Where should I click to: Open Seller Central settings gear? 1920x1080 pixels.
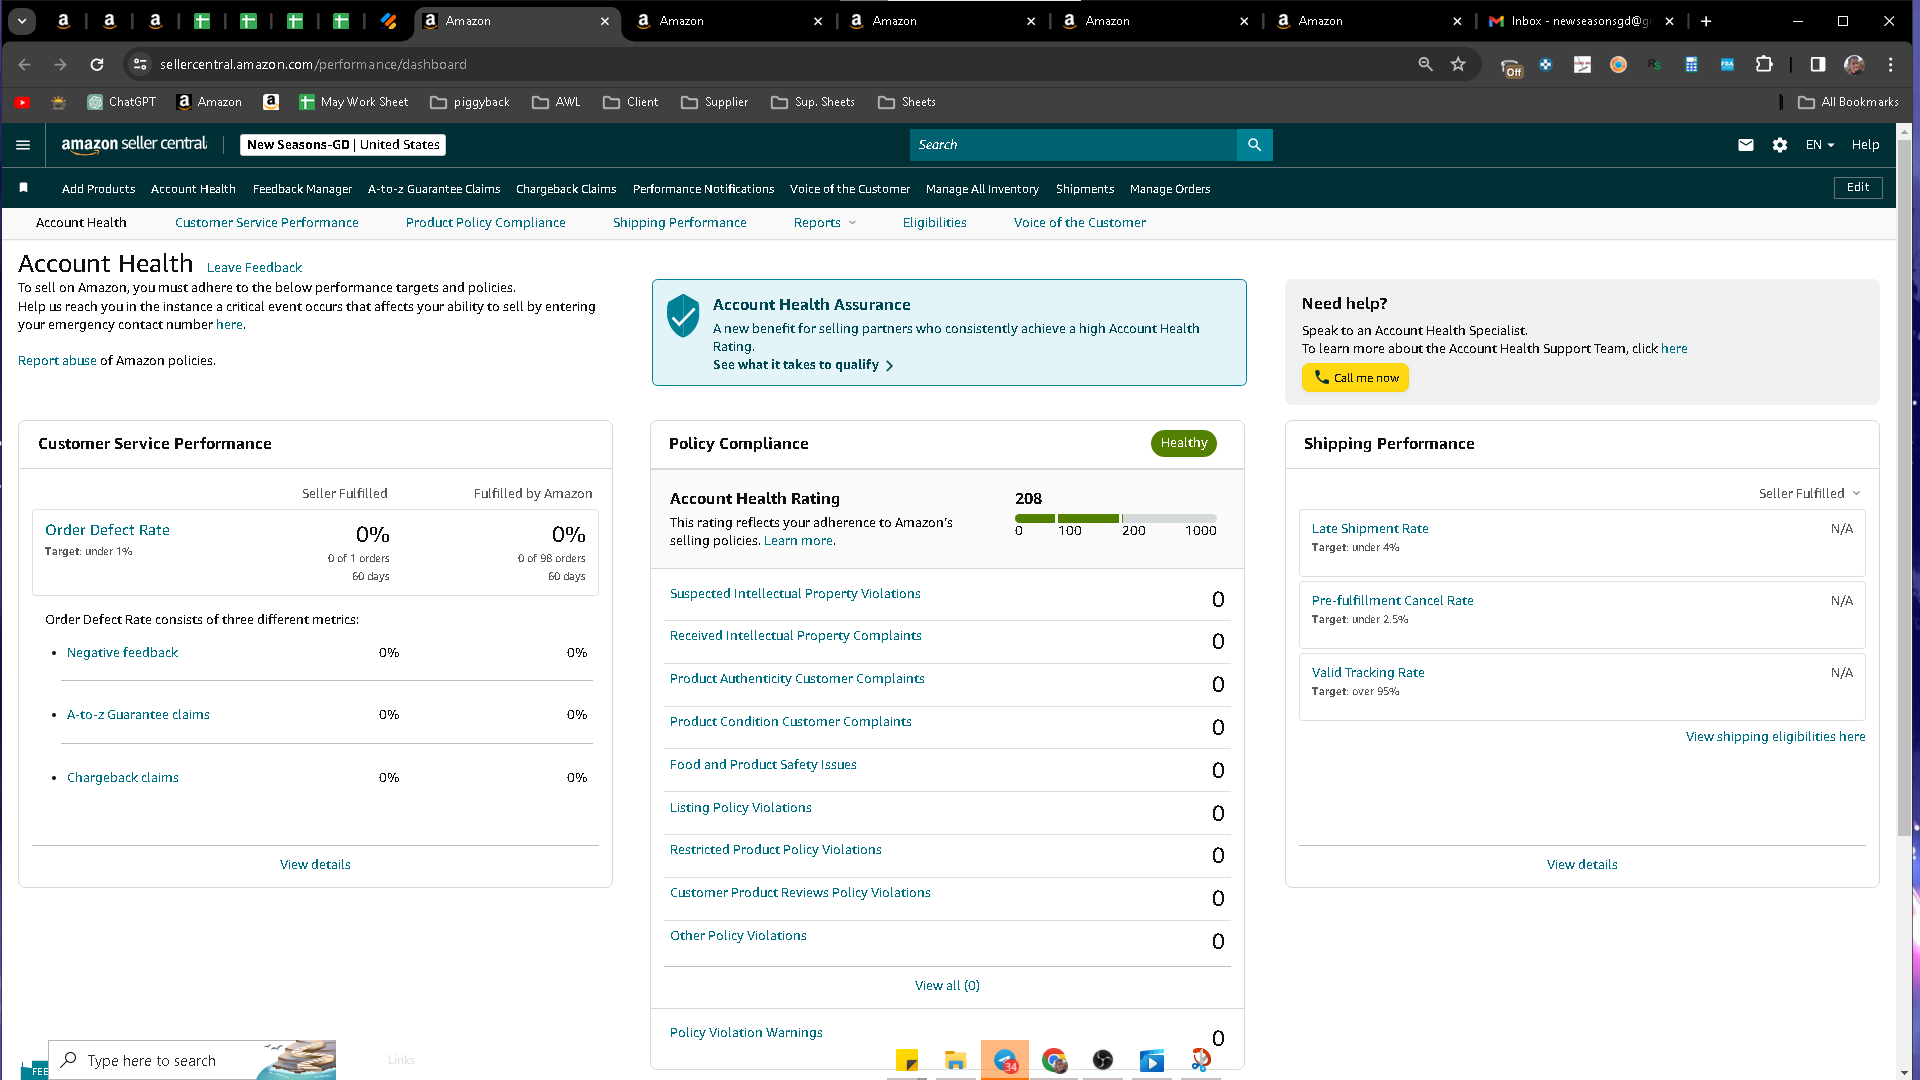[1780, 145]
